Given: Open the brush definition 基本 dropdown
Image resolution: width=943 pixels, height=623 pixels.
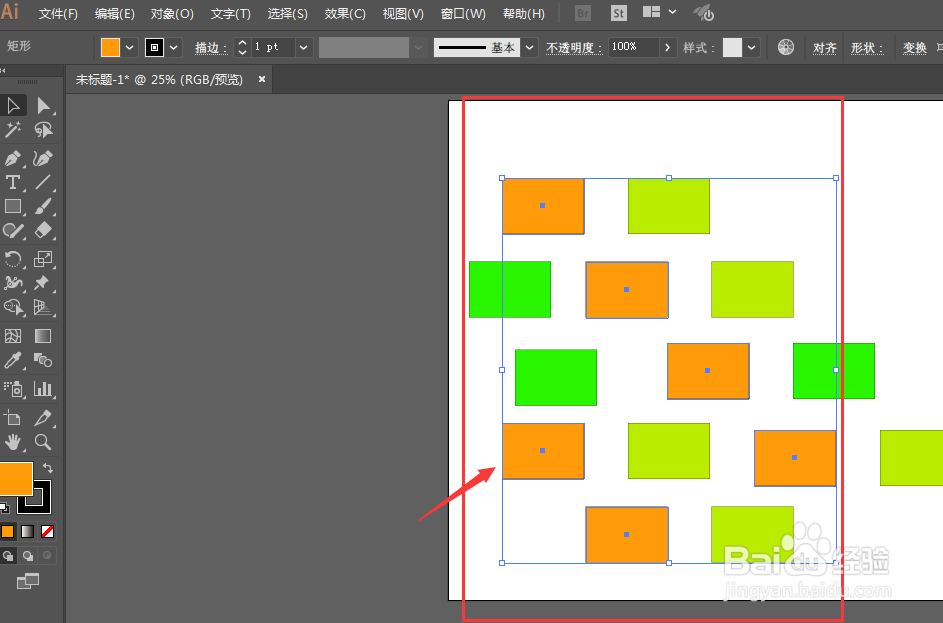Looking at the screenshot, I should point(529,48).
